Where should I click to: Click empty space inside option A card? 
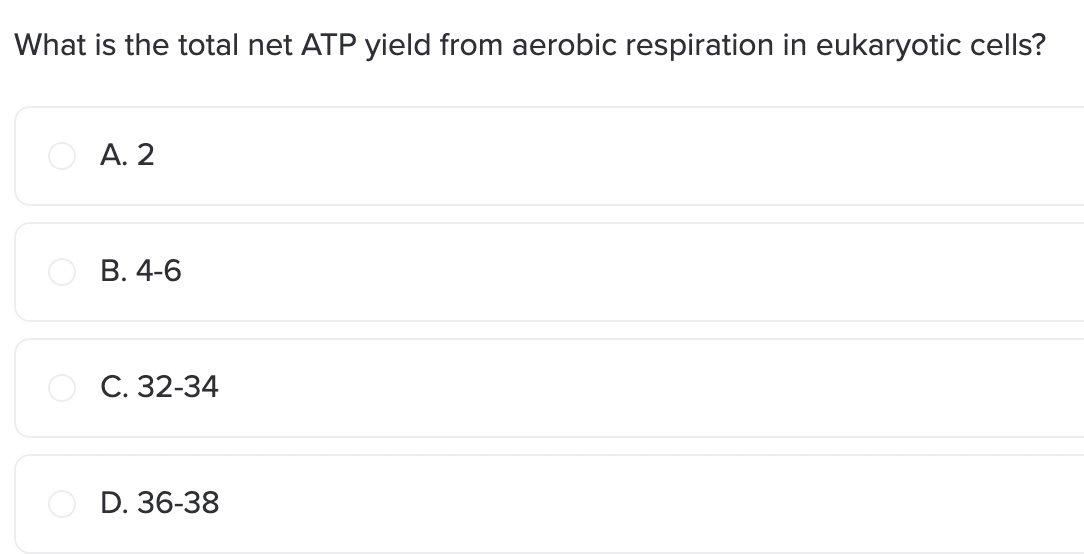[622, 156]
